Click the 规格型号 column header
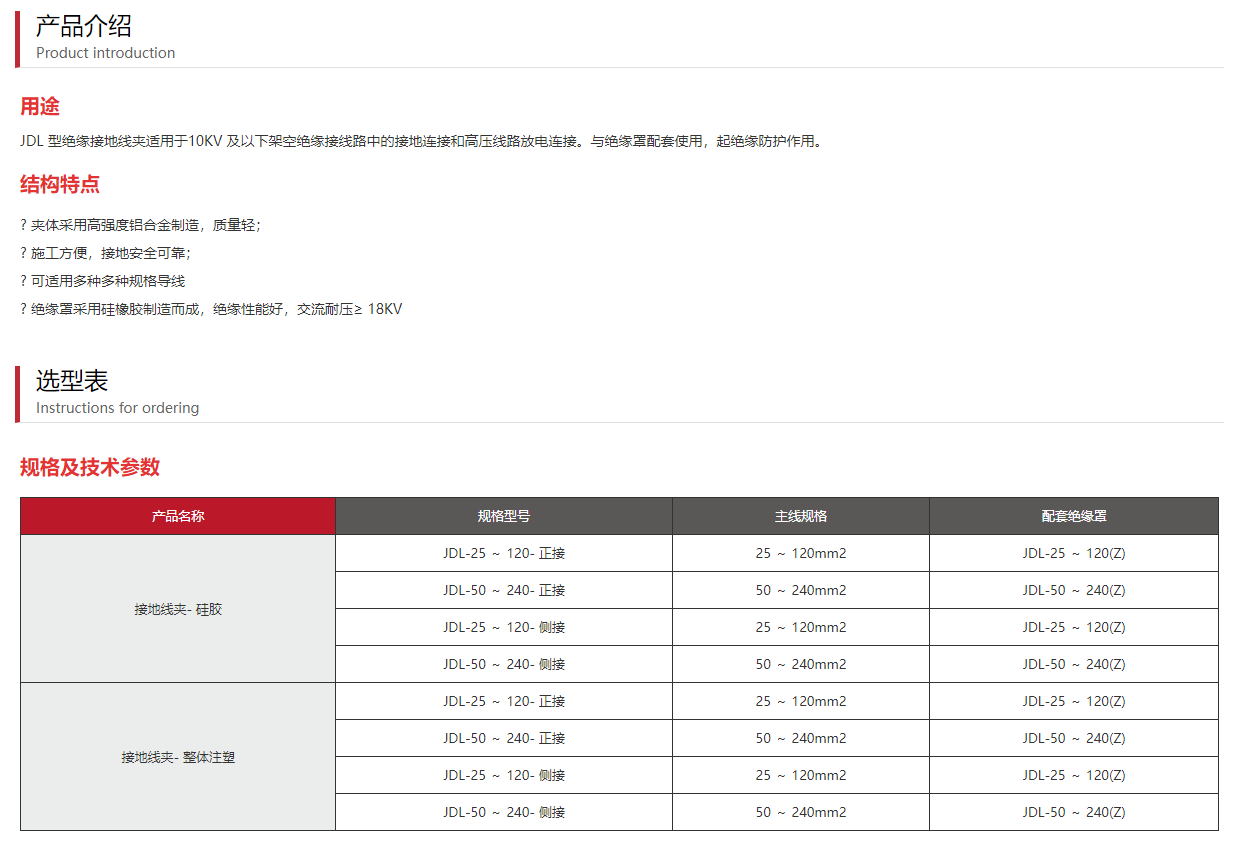The image size is (1237, 850). 504,516
